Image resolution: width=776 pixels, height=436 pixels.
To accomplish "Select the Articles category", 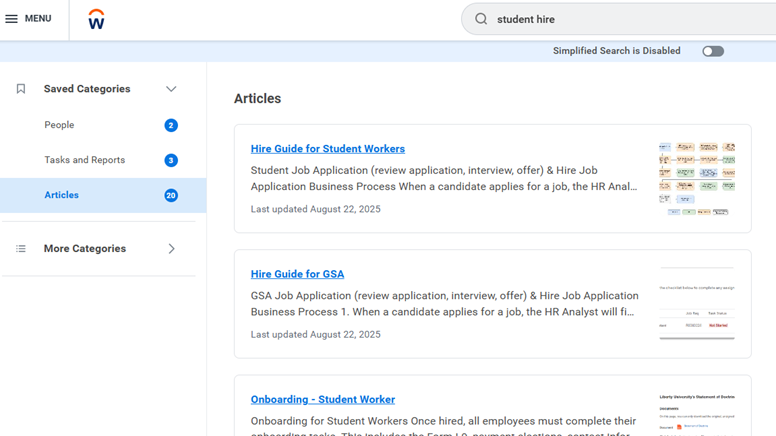I will point(61,195).
